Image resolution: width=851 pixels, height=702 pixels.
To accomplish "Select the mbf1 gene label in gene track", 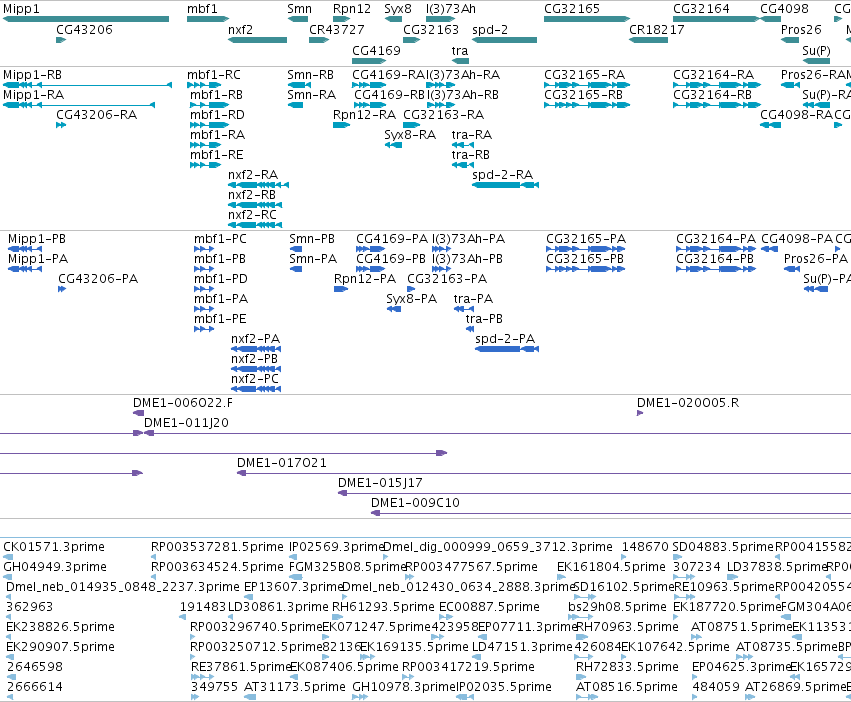I will (202, 9).
